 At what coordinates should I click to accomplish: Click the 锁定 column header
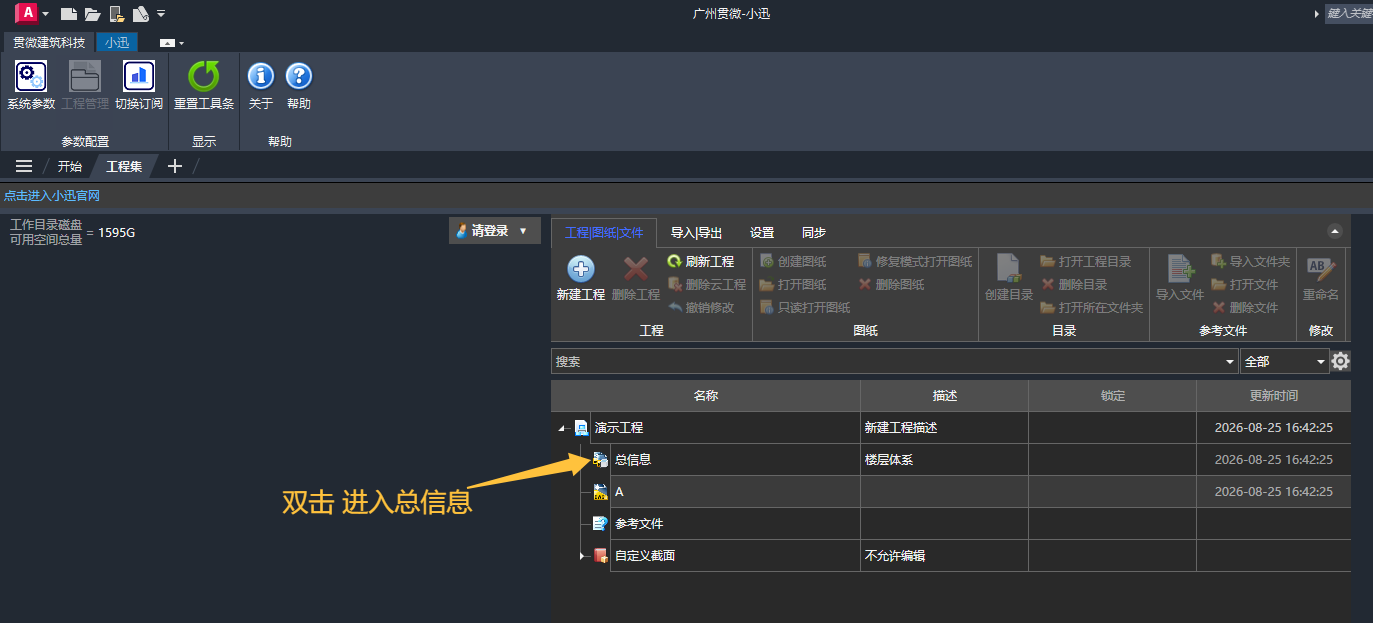coord(1112,395)
